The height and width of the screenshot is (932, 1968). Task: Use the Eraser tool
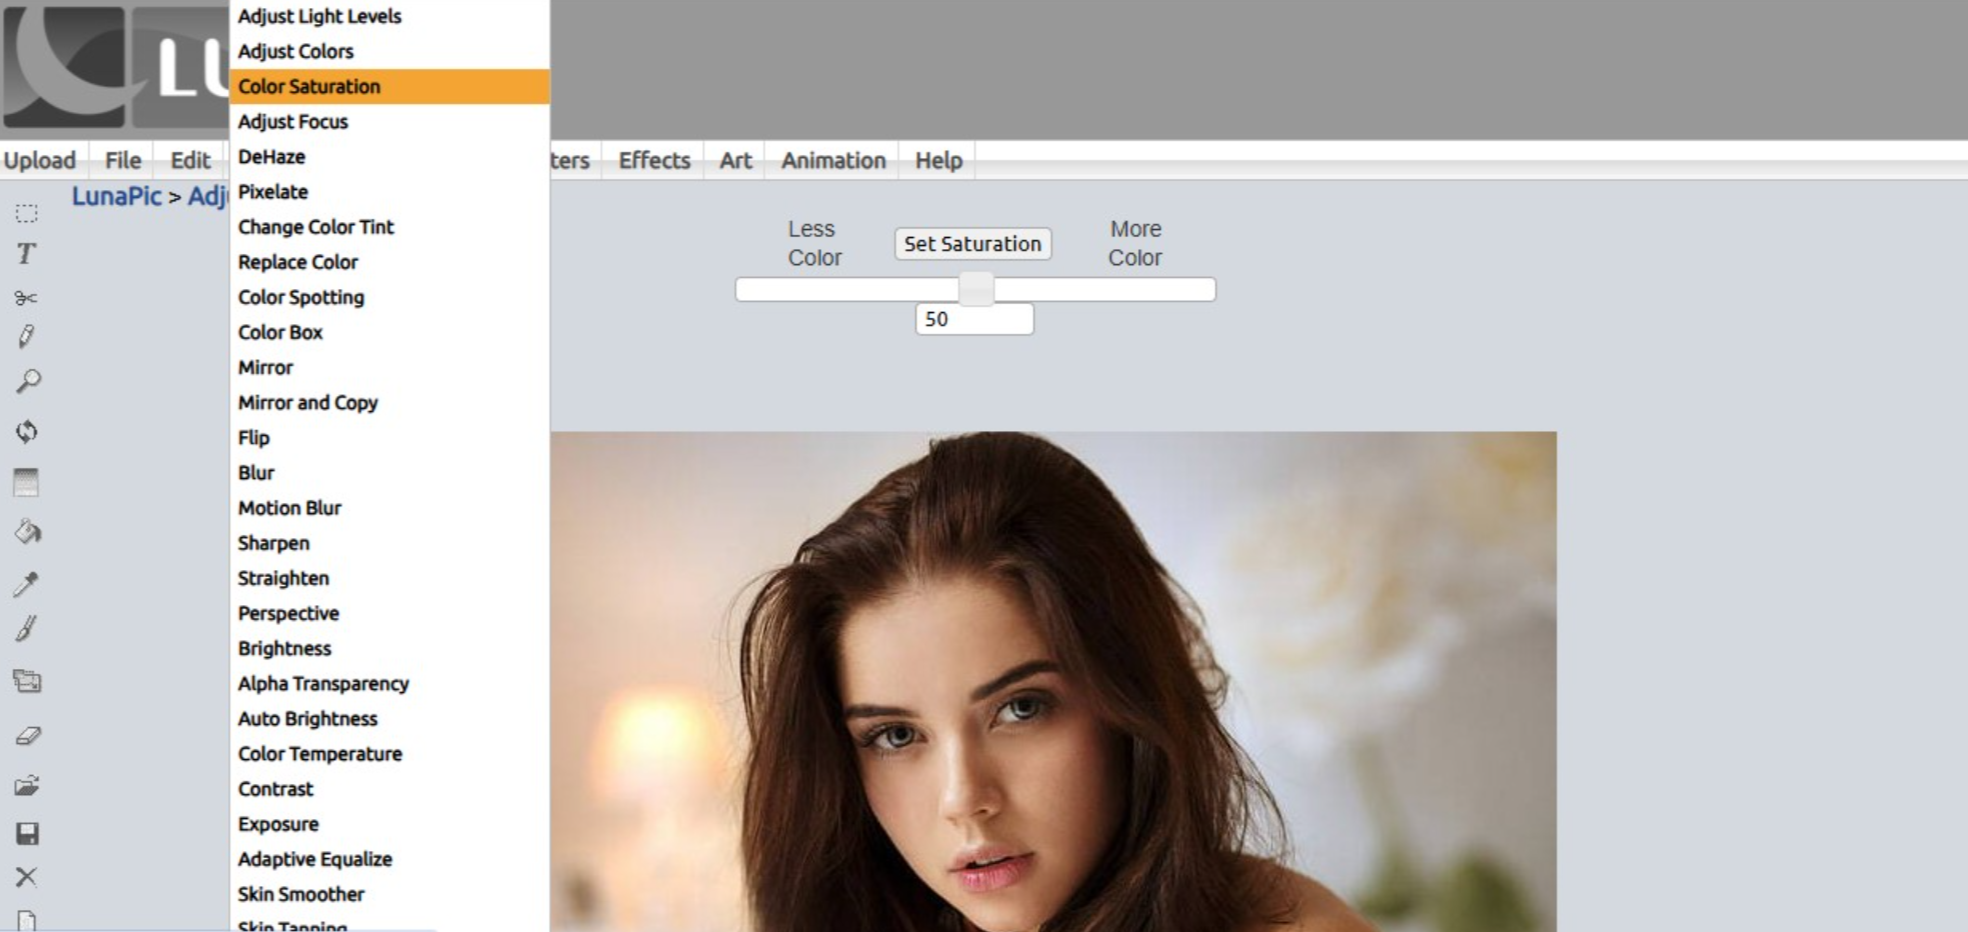[27, 737]
